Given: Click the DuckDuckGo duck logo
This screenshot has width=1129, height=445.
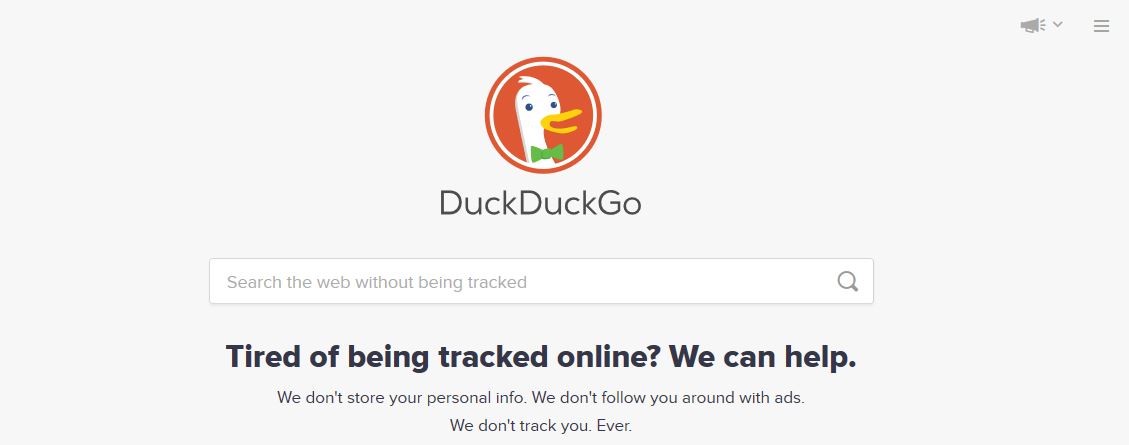Looking at the screenshot, I should (x=542, y=115).
